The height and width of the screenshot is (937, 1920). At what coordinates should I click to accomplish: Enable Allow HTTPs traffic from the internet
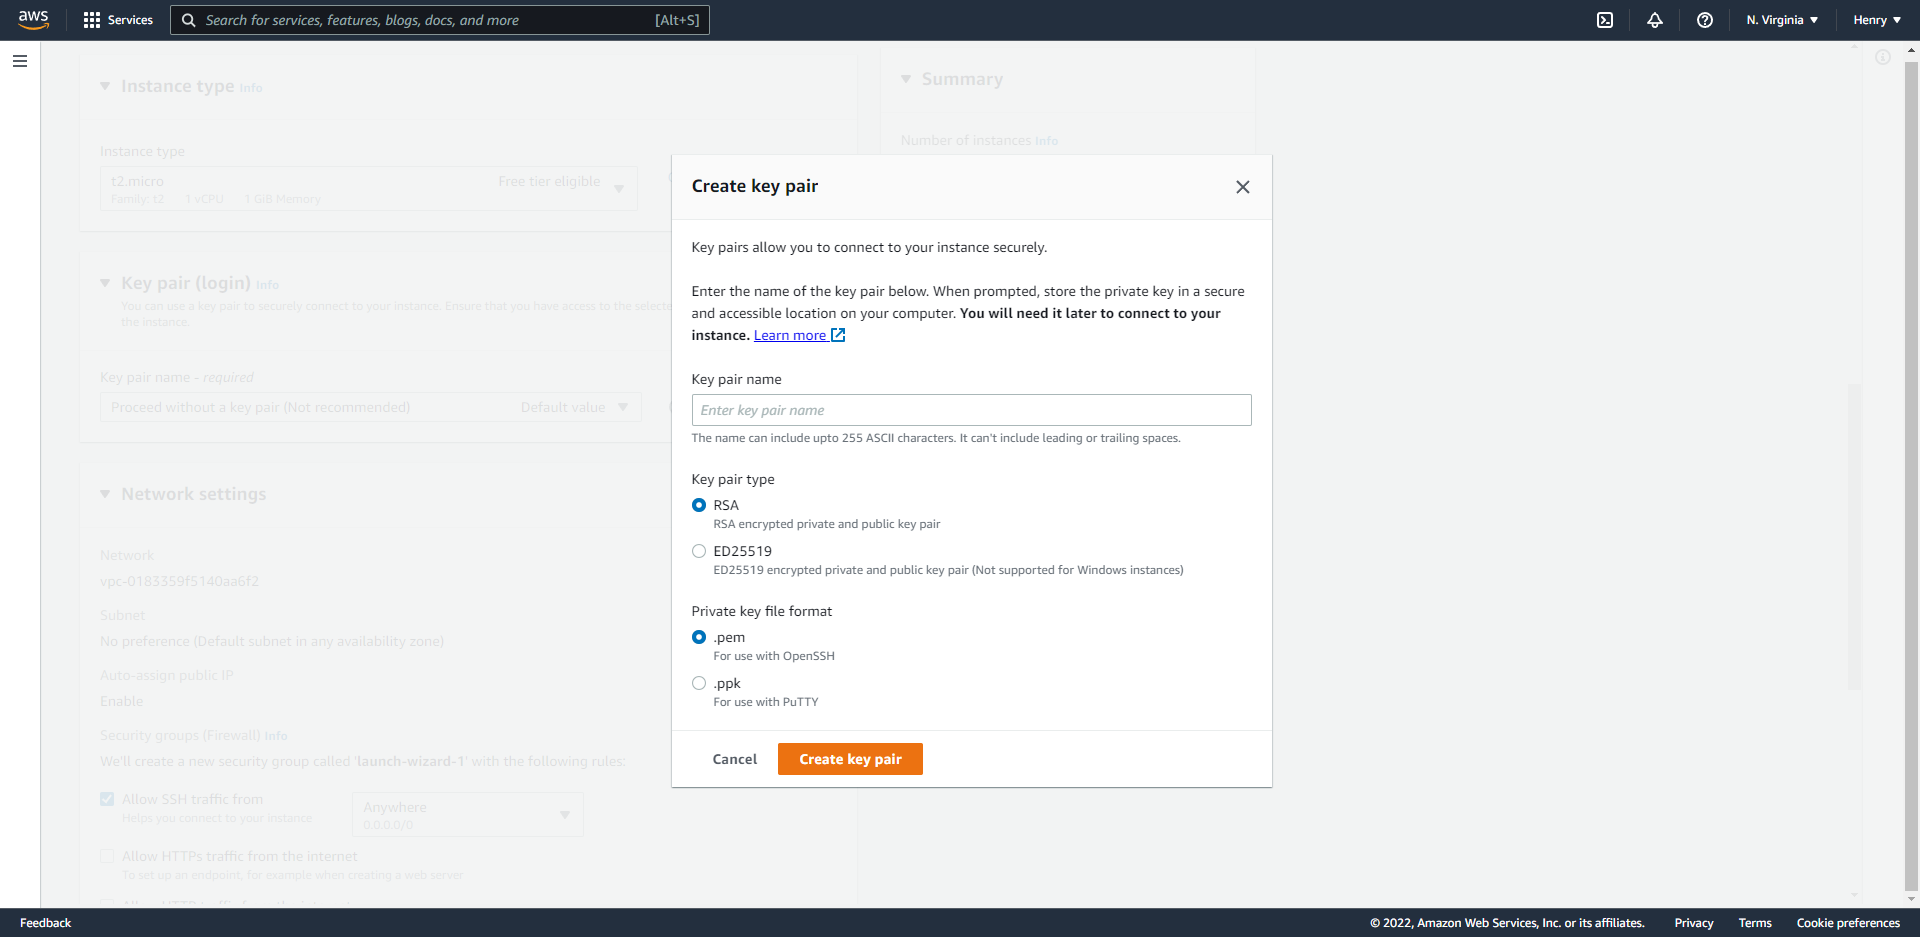107,856
